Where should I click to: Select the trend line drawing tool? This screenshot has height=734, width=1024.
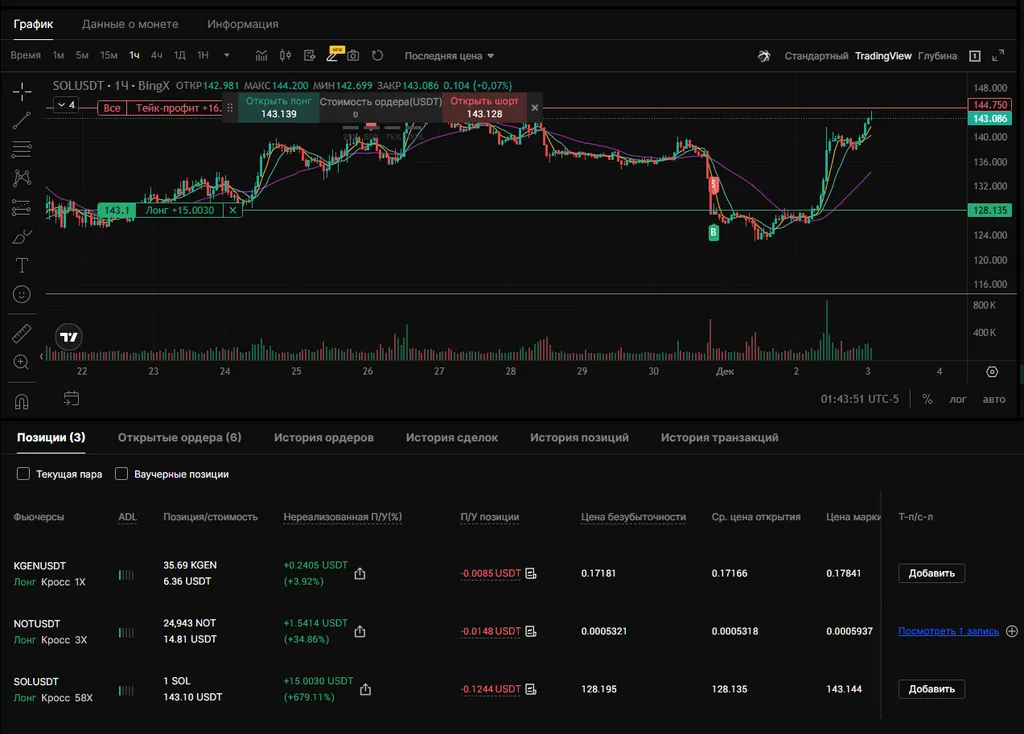(x=22, y=120)
